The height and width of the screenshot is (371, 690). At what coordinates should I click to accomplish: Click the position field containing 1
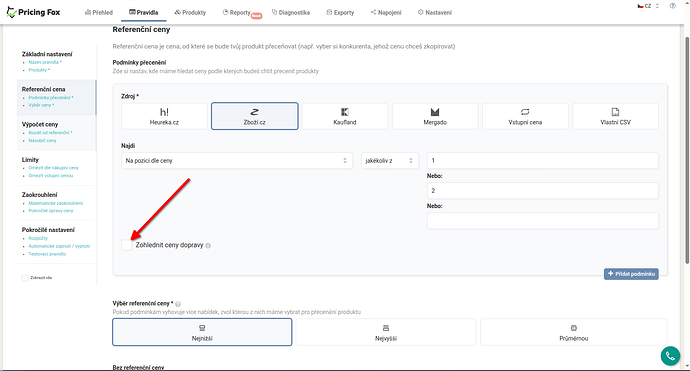543,161
